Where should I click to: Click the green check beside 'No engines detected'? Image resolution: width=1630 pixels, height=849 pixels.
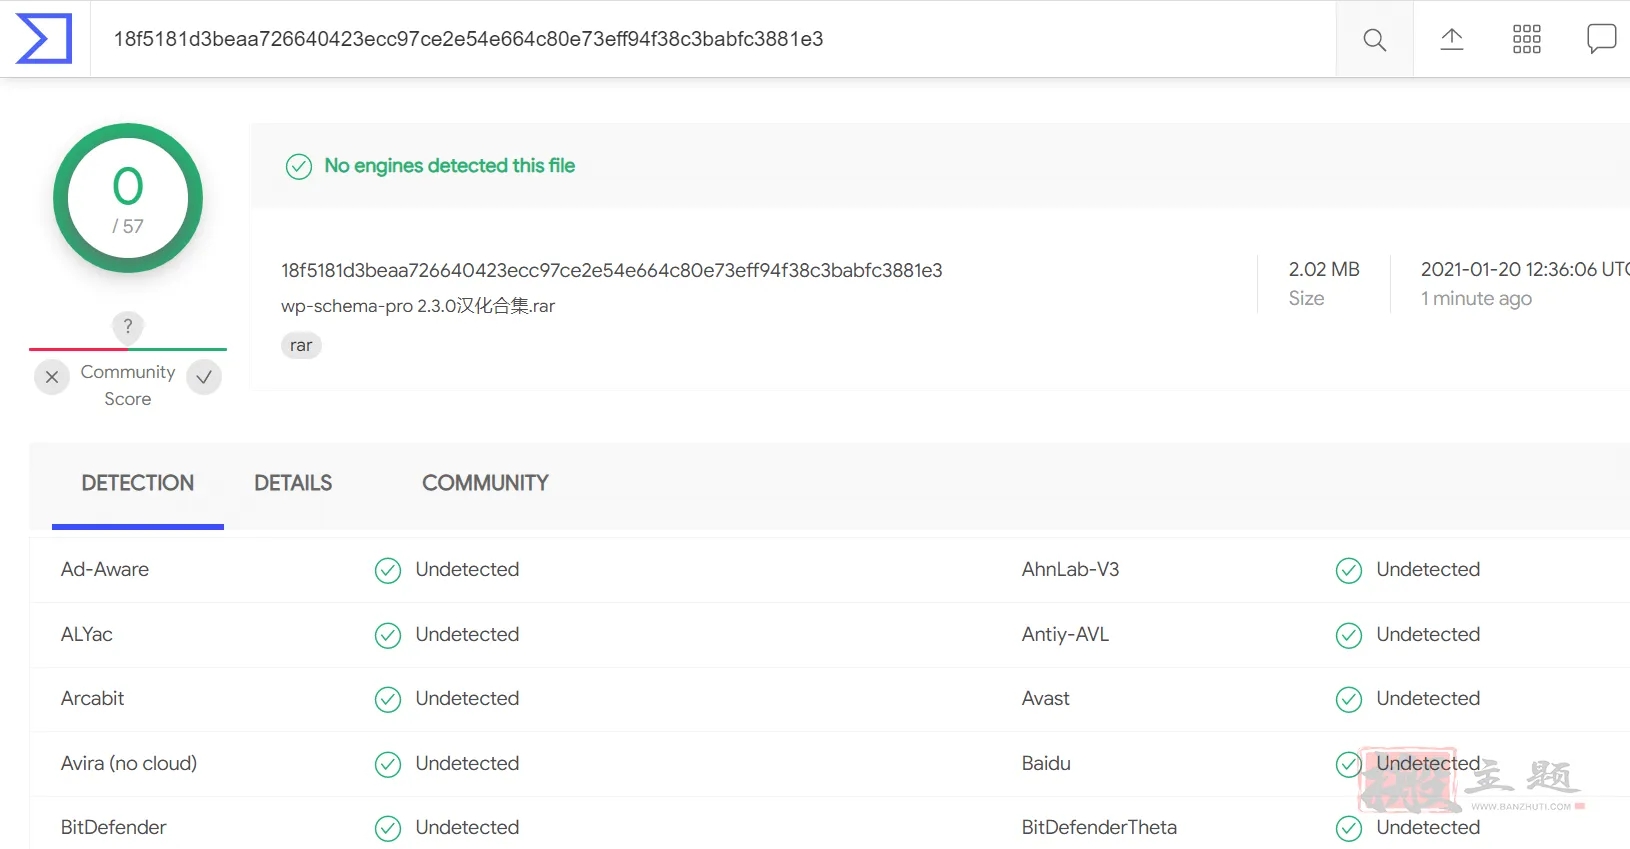(x=299, y=166)
